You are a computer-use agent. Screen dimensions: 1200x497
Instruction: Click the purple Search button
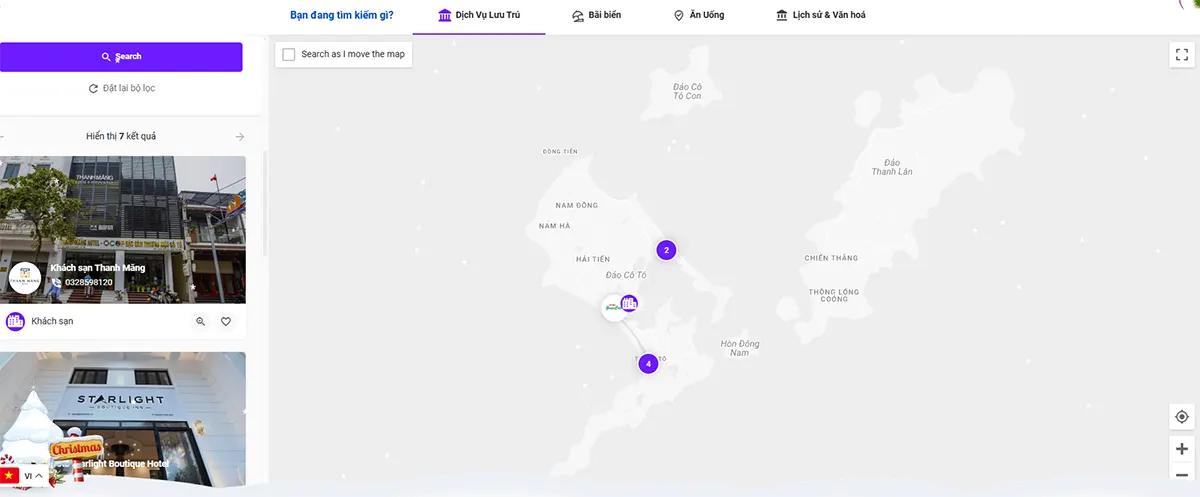[121, 57]
